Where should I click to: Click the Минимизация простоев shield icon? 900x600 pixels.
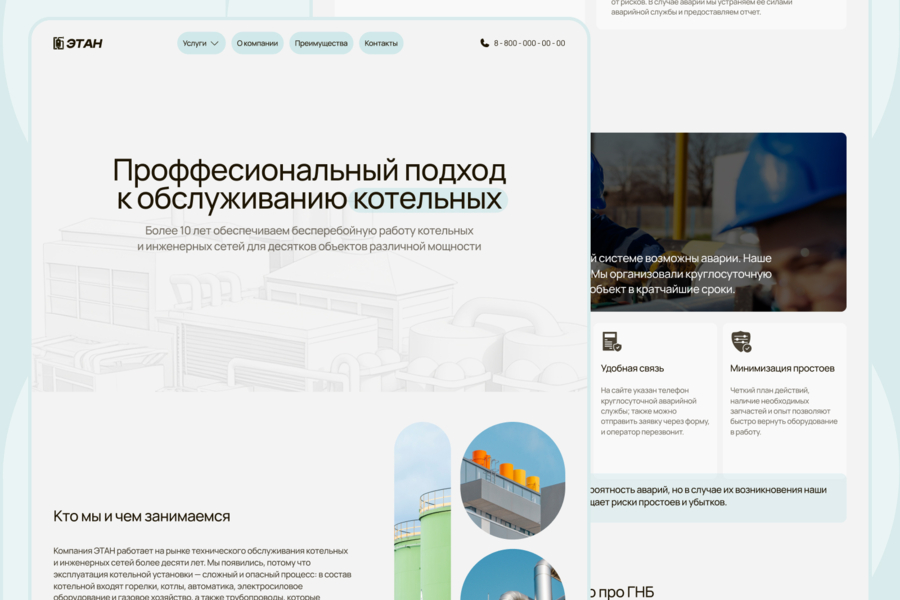click(x=741, y=341)
